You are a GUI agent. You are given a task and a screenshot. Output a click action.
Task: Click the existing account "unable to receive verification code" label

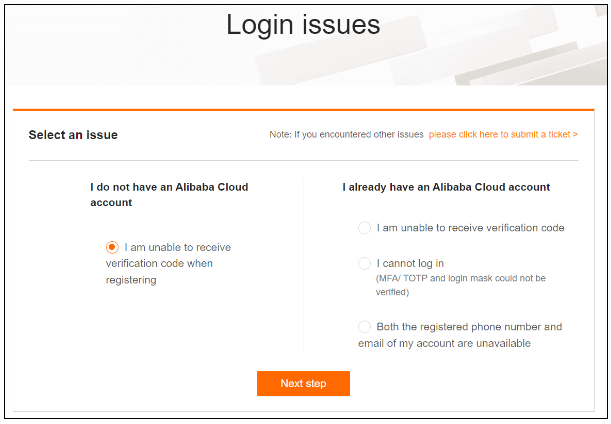click(470, 228)
